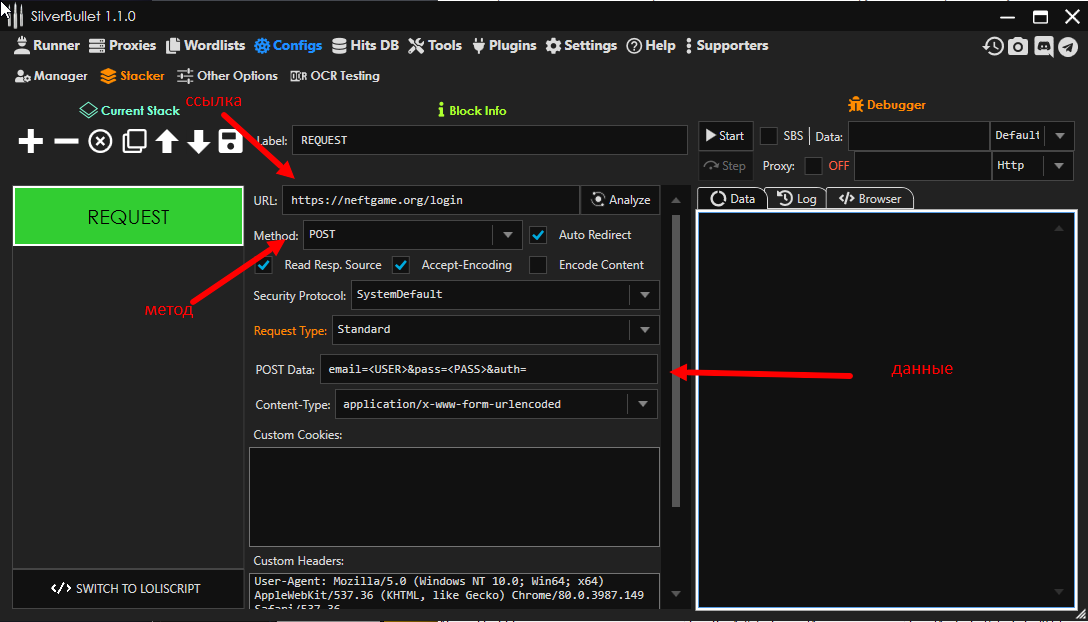This screenshot has height=622, width=1088.
Task: Open the Runner section
Action: 47,46
